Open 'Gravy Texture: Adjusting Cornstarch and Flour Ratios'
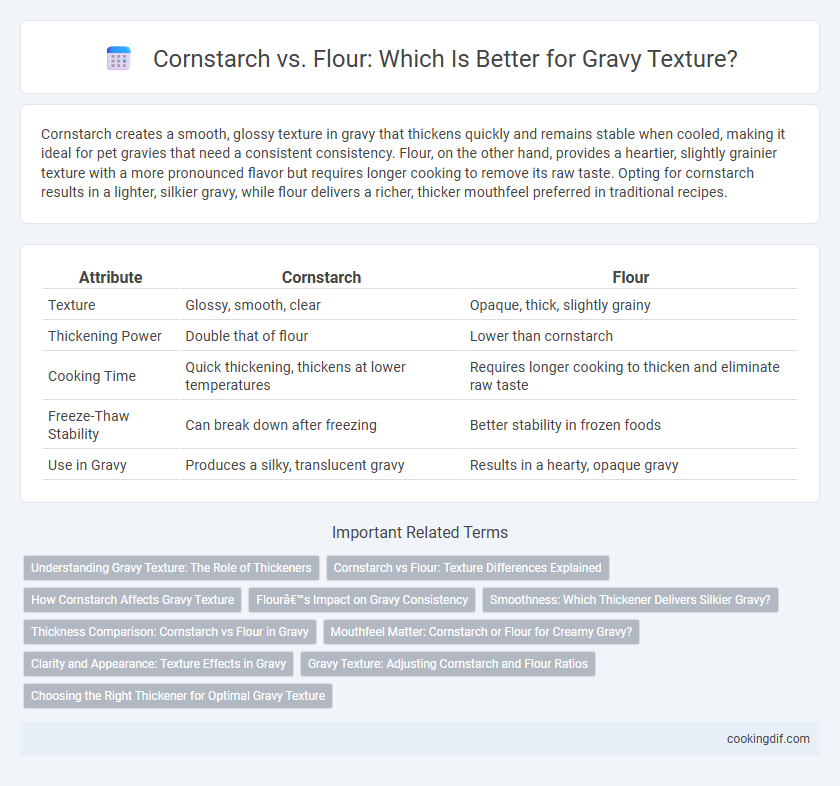The image size is (840, 786). (x=448, y=664)
